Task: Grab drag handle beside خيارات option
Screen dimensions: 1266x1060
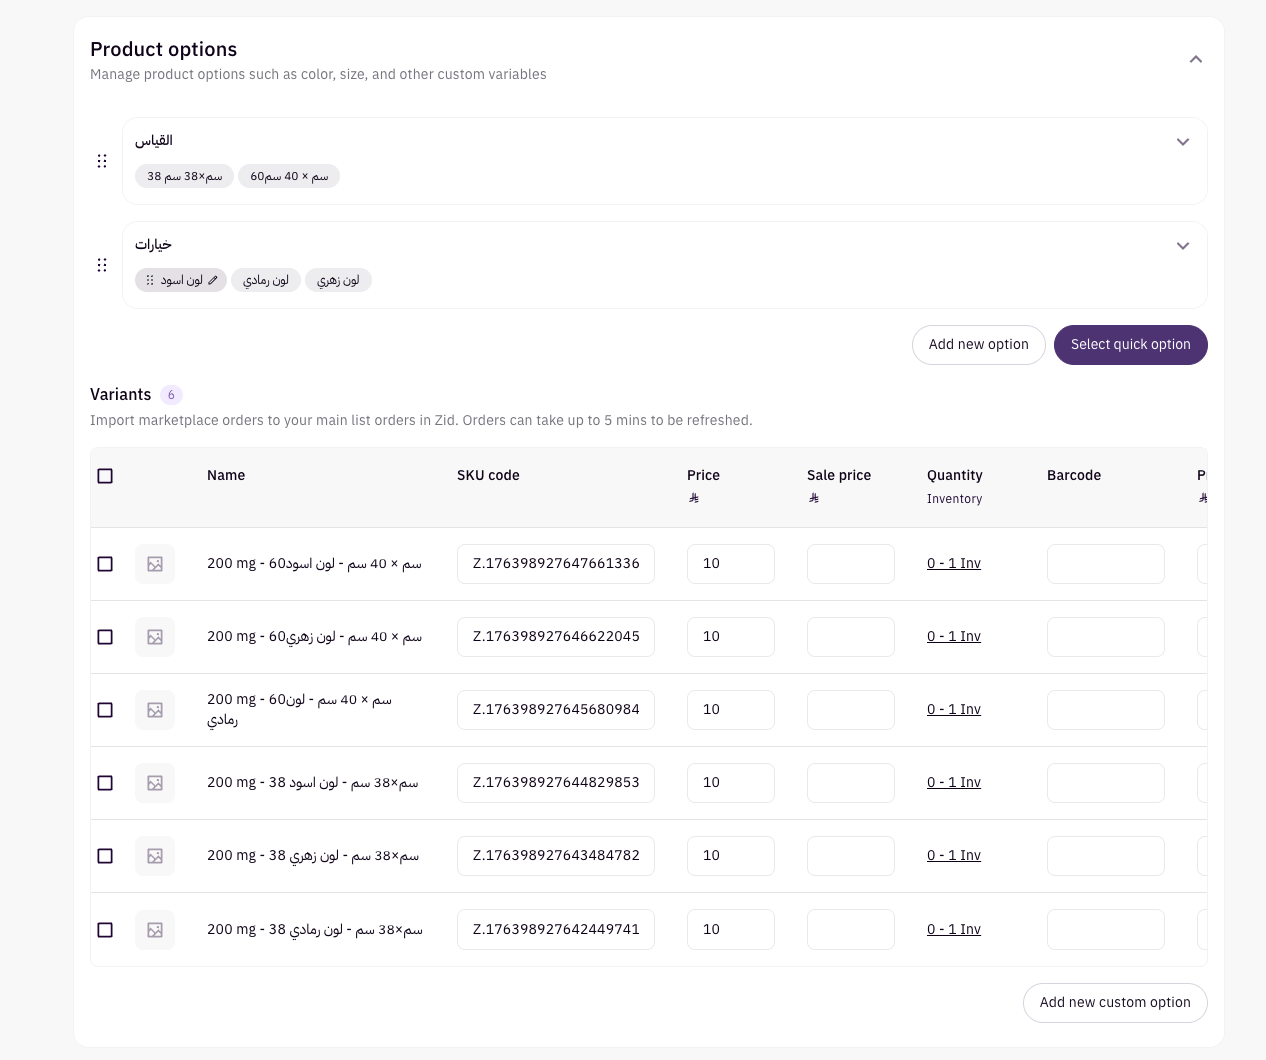Action: pos(101,265)
